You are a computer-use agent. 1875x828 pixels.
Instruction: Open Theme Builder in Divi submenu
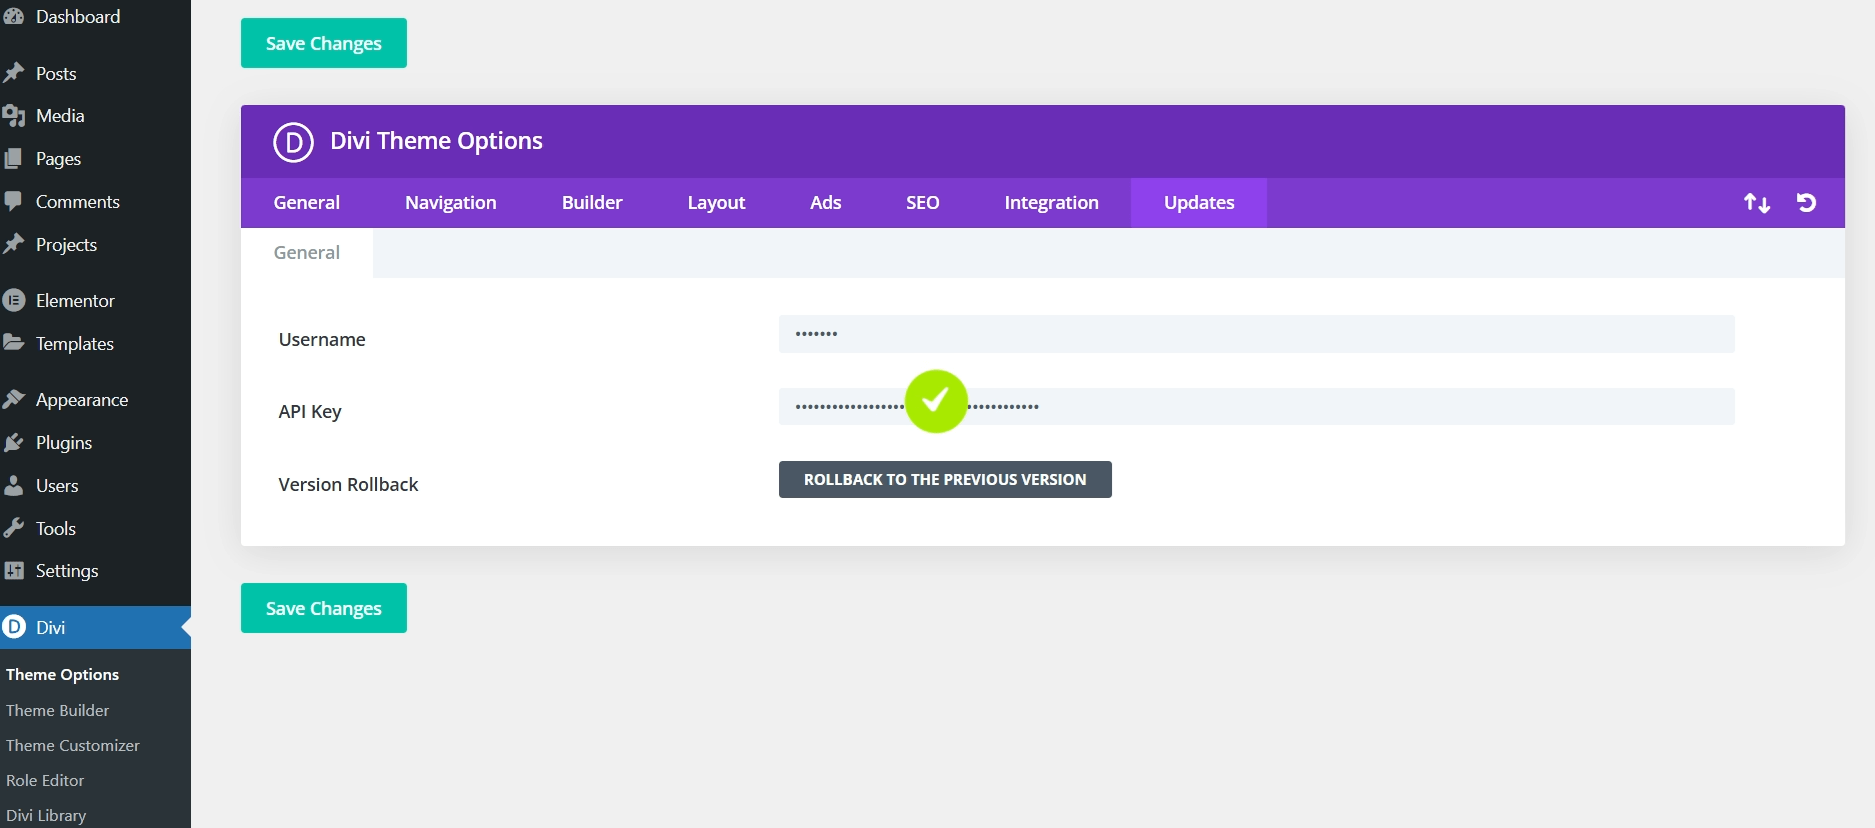58,710
